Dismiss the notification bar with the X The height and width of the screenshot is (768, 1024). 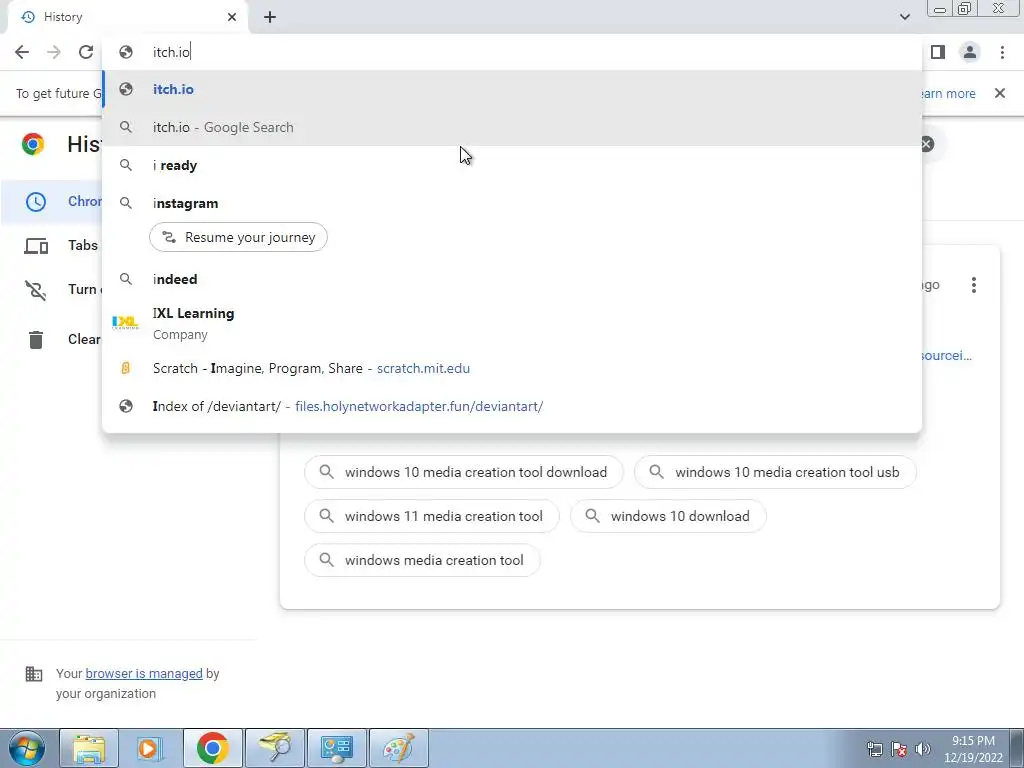pyautogui.click(x=1000, y=93)
